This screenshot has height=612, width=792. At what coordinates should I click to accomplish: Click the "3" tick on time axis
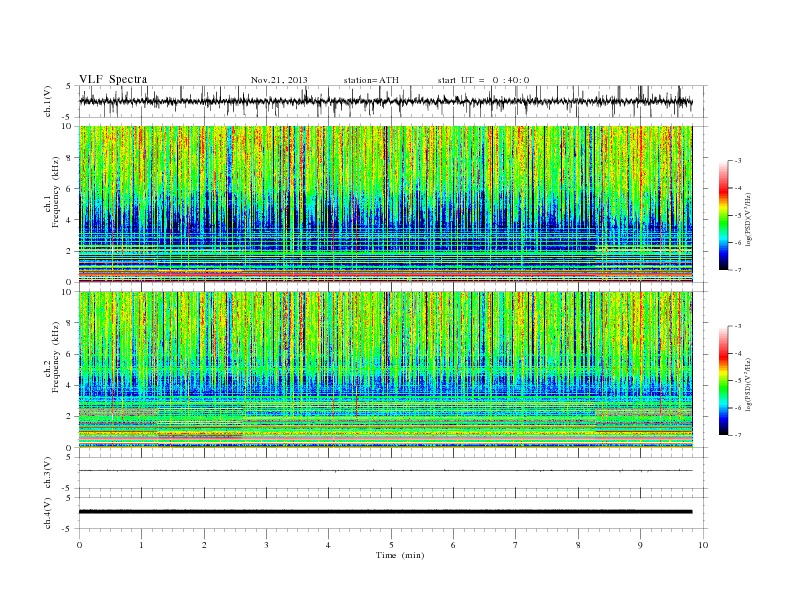(x=266, y=545)
